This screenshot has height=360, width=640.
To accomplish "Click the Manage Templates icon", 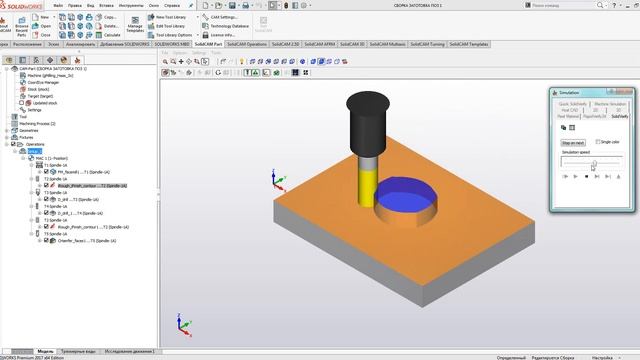I will click(x=135, y=21).
